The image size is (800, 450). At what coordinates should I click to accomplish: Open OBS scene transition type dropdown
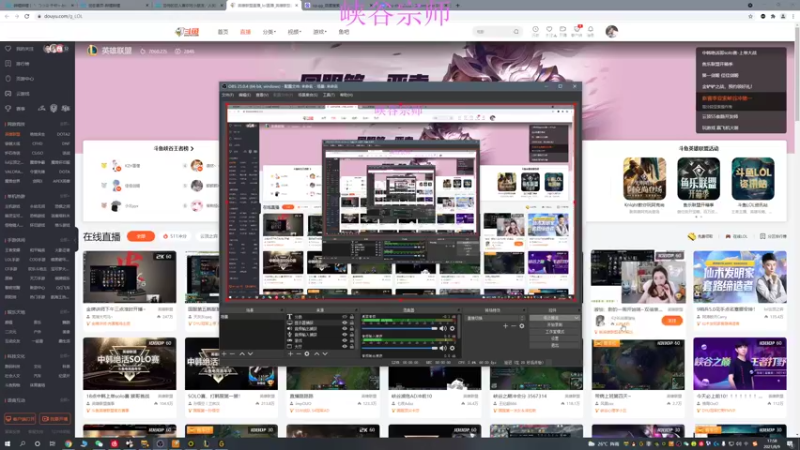click(x=494, y=318)
